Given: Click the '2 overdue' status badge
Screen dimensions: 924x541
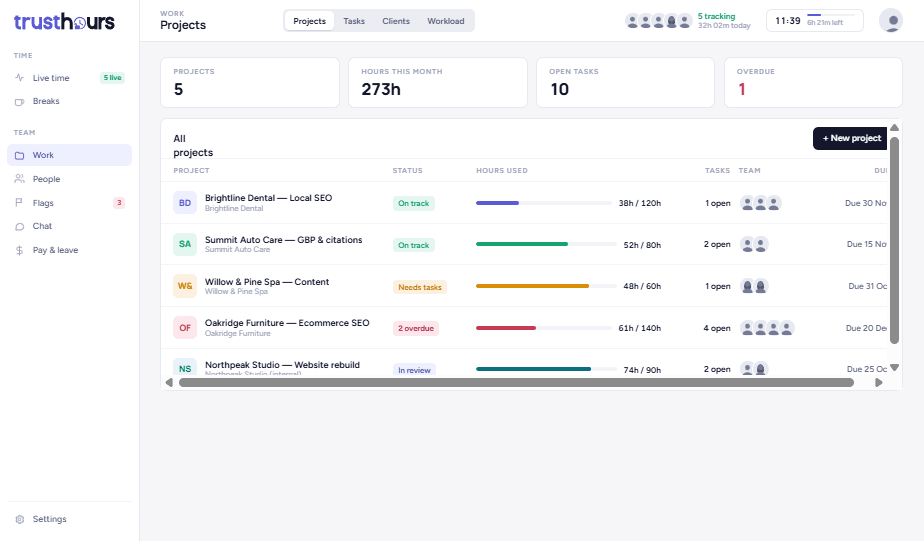Looking at the screenshot, I should [x=416, y=328].
